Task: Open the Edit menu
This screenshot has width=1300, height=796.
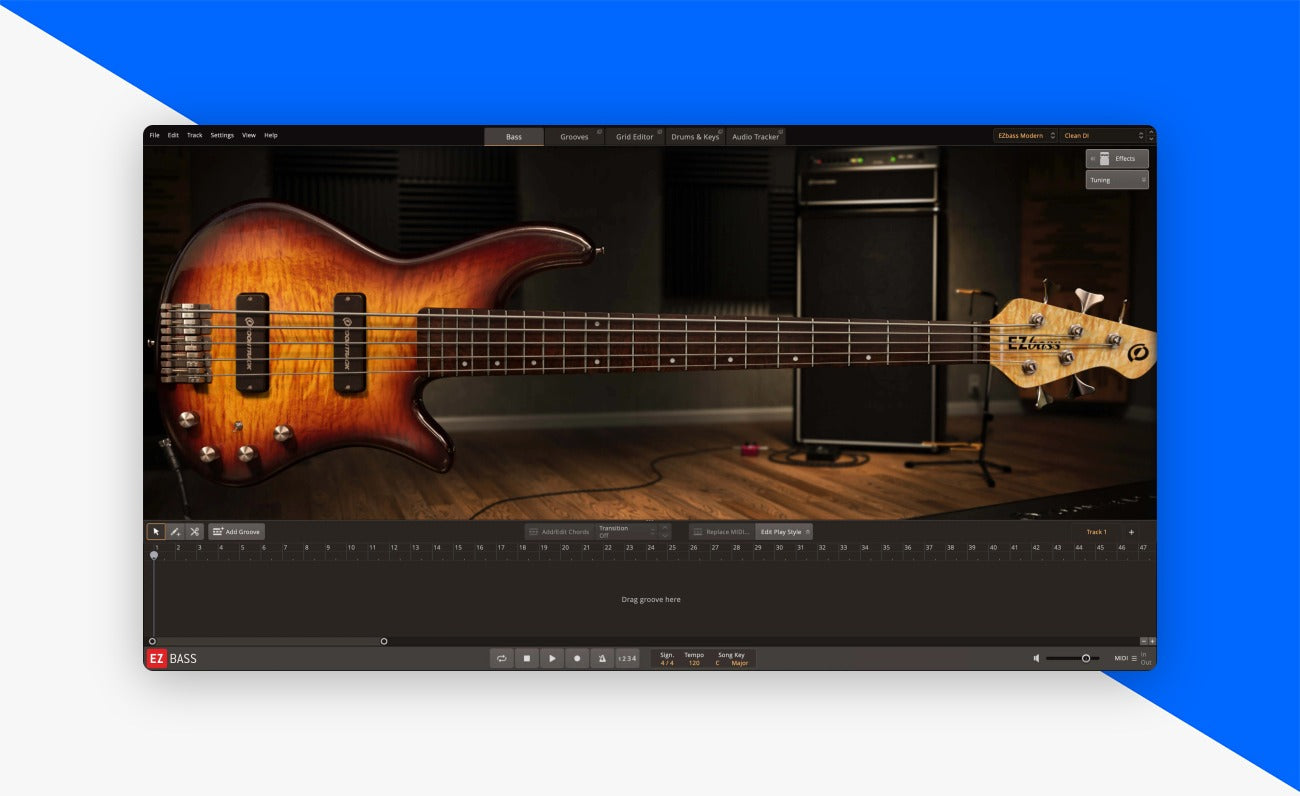Action: (x=173, y=135)
